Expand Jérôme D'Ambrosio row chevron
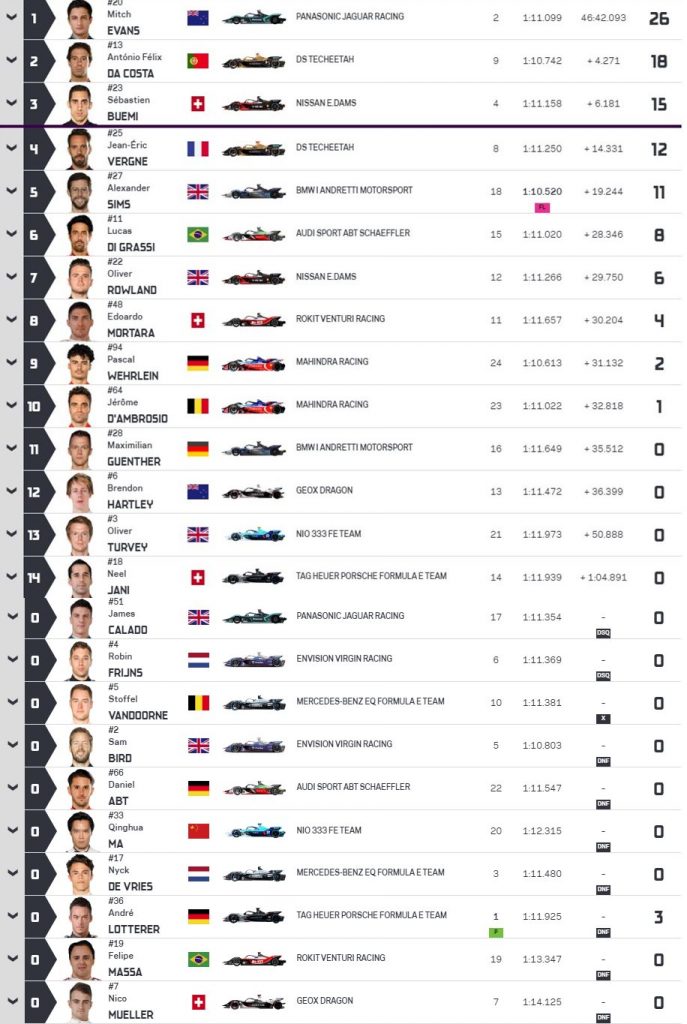 pos(12,405)
